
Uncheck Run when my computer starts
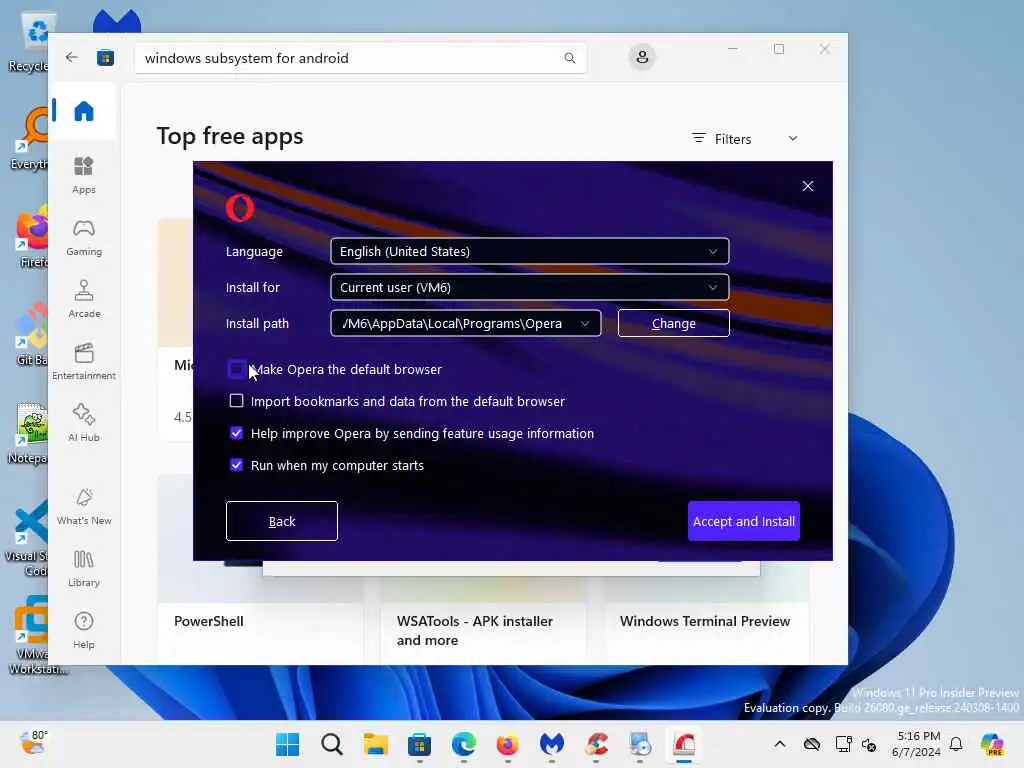pos(236,465)
